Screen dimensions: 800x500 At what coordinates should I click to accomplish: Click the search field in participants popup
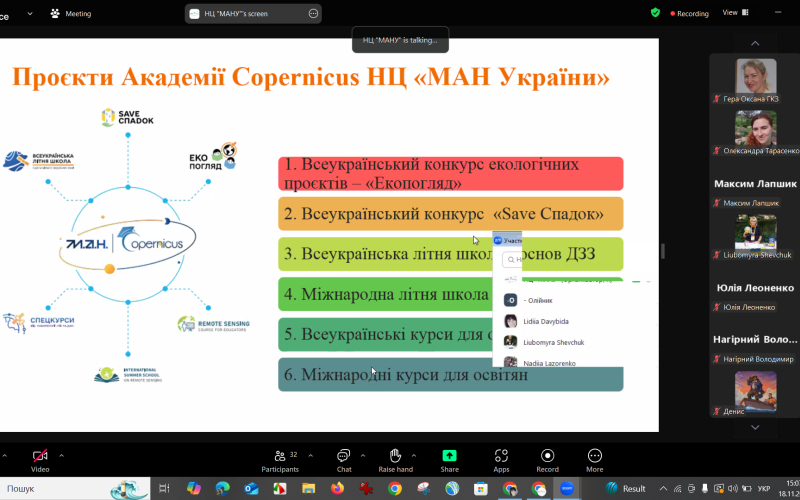512,260
